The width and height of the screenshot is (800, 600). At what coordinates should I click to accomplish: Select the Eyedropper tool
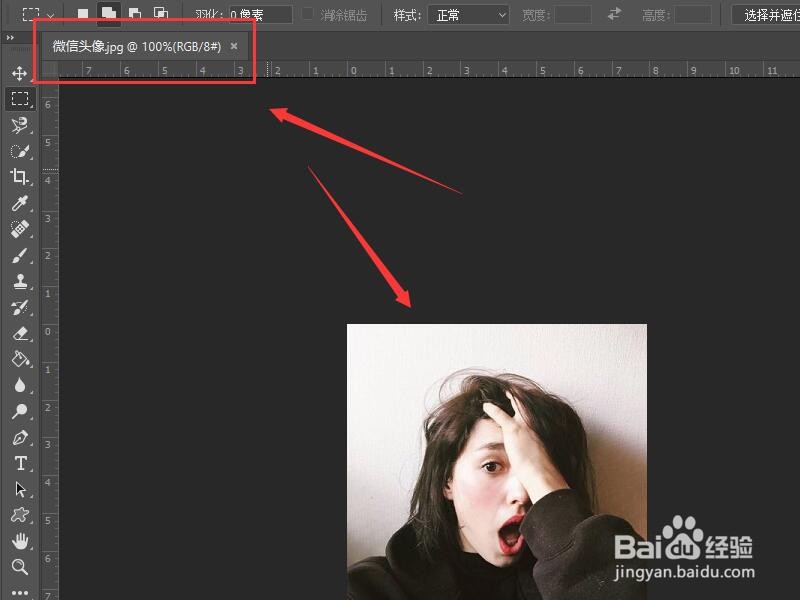[x=19, y=203]
